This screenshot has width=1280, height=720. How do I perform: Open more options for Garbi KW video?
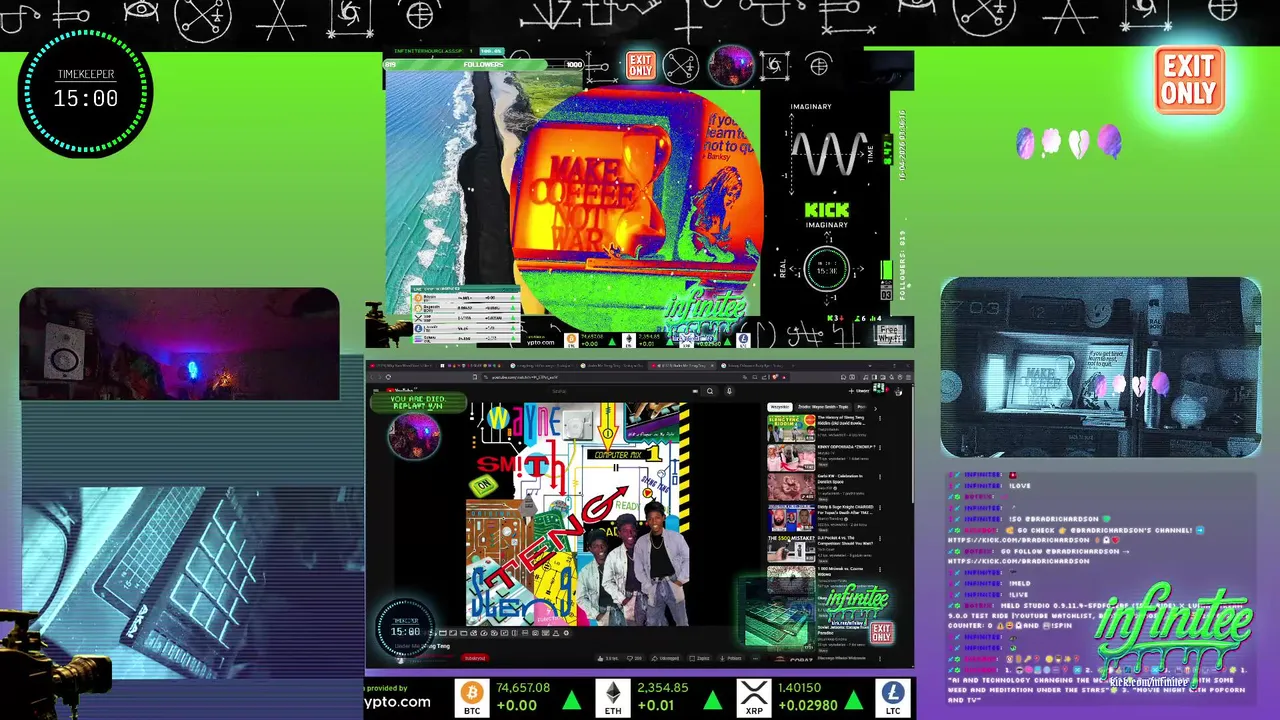pyautogui.click(x=880, y=477)
